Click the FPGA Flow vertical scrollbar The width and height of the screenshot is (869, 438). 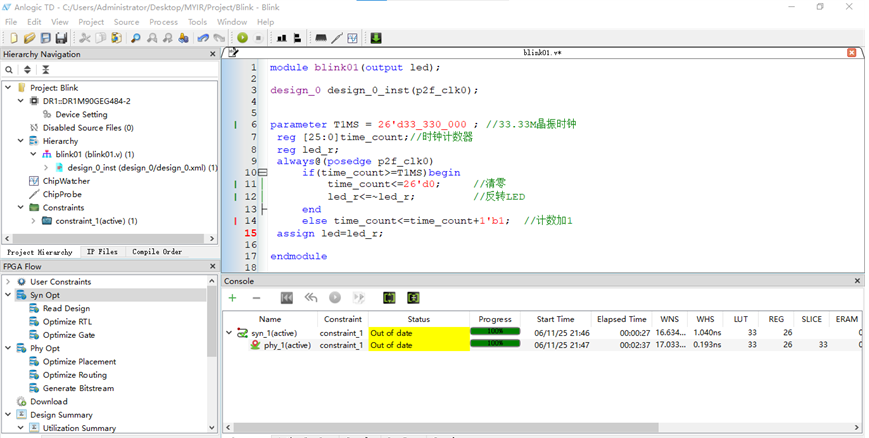(x=212, y=322)
